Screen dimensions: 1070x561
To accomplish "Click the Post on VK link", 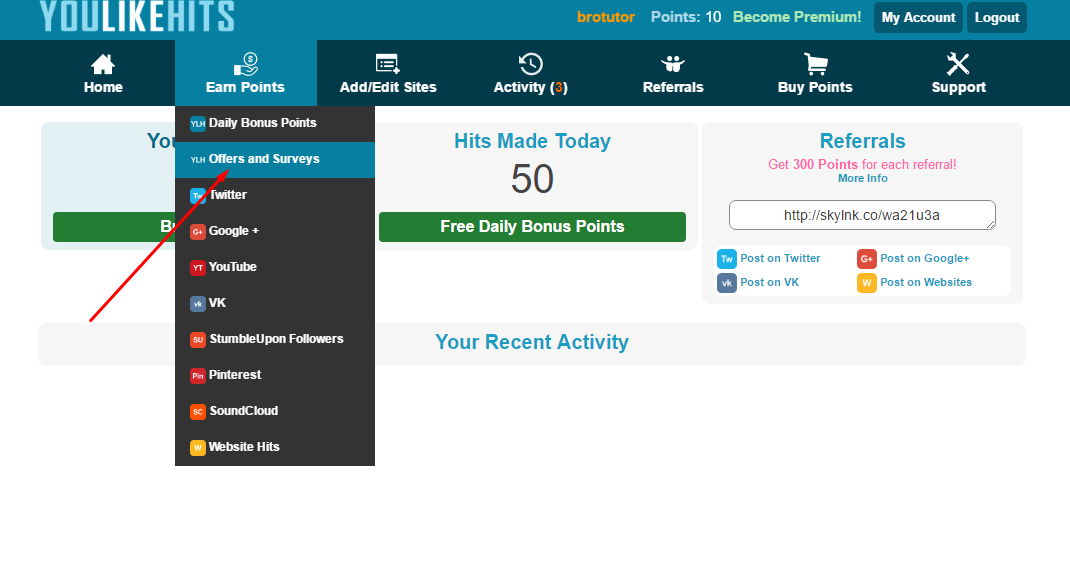I will tap(769, 283).
